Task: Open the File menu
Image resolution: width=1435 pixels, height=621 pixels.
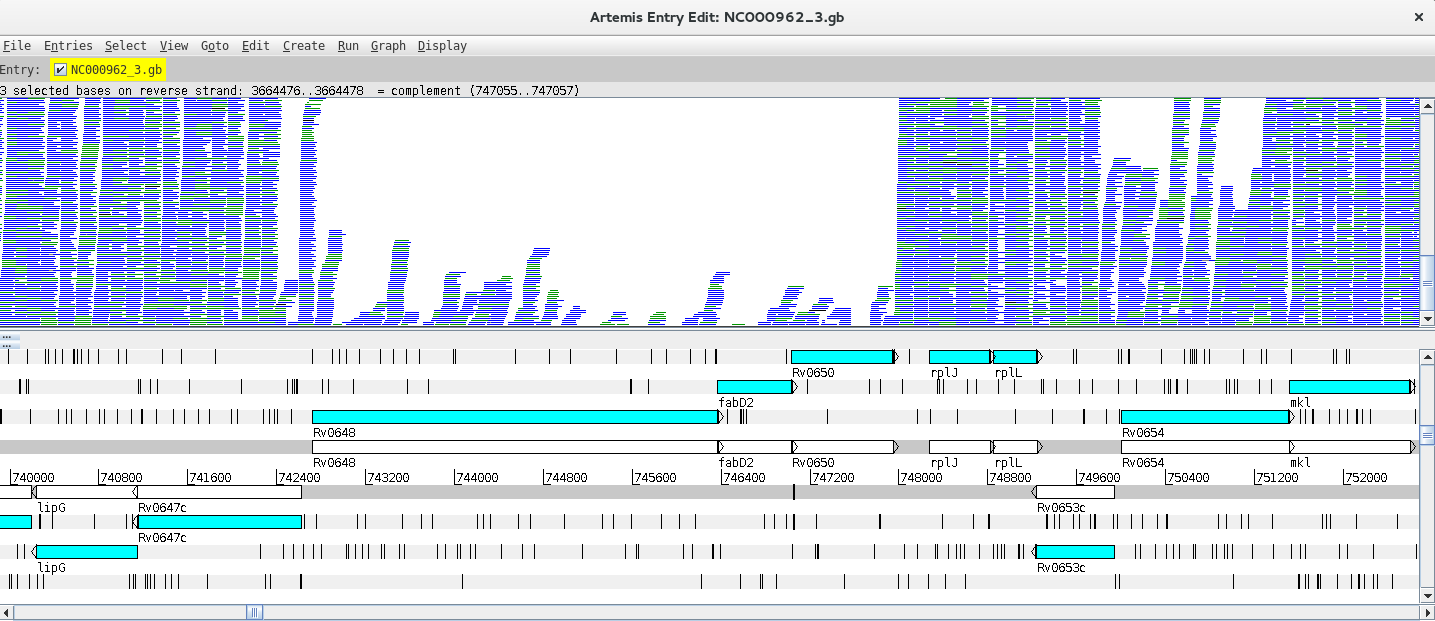Action: (16, 46)
